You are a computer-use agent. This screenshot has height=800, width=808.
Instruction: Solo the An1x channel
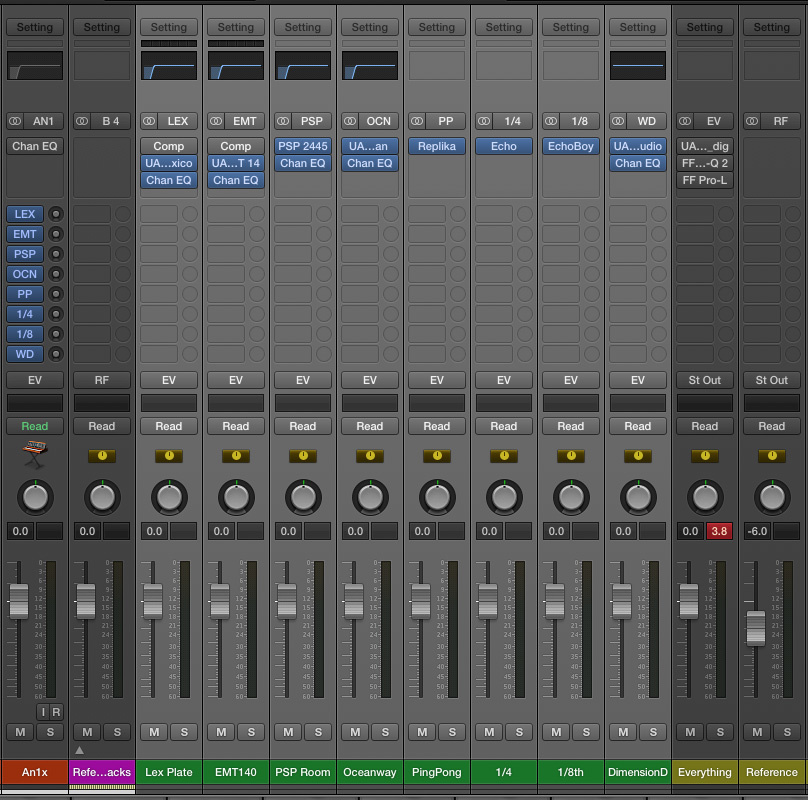click(x=50, y=732)
